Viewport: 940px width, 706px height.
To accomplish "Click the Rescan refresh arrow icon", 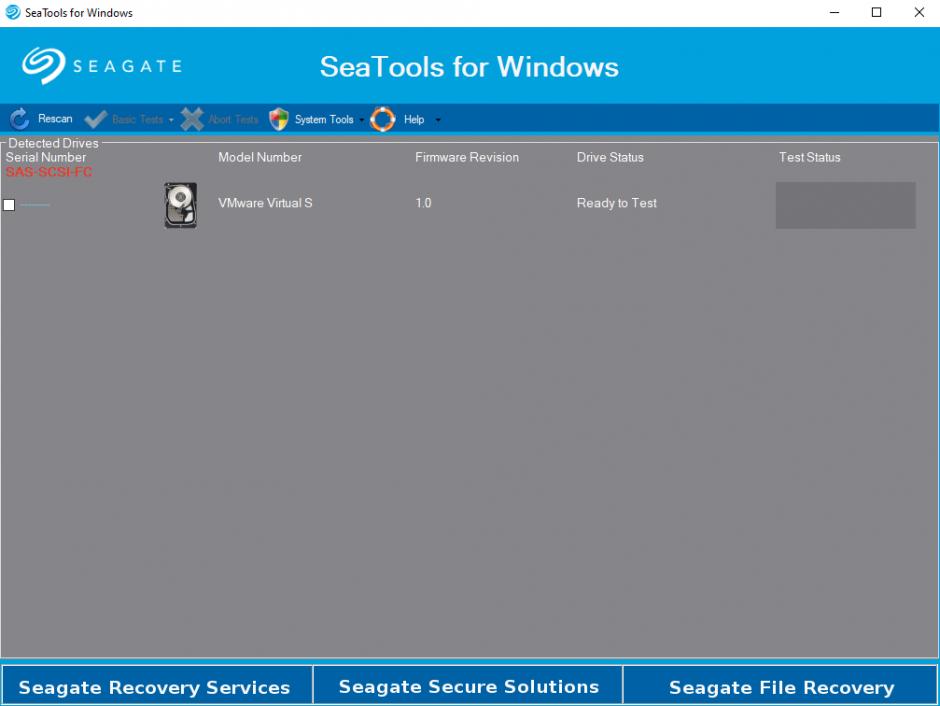I will (19, 119).
